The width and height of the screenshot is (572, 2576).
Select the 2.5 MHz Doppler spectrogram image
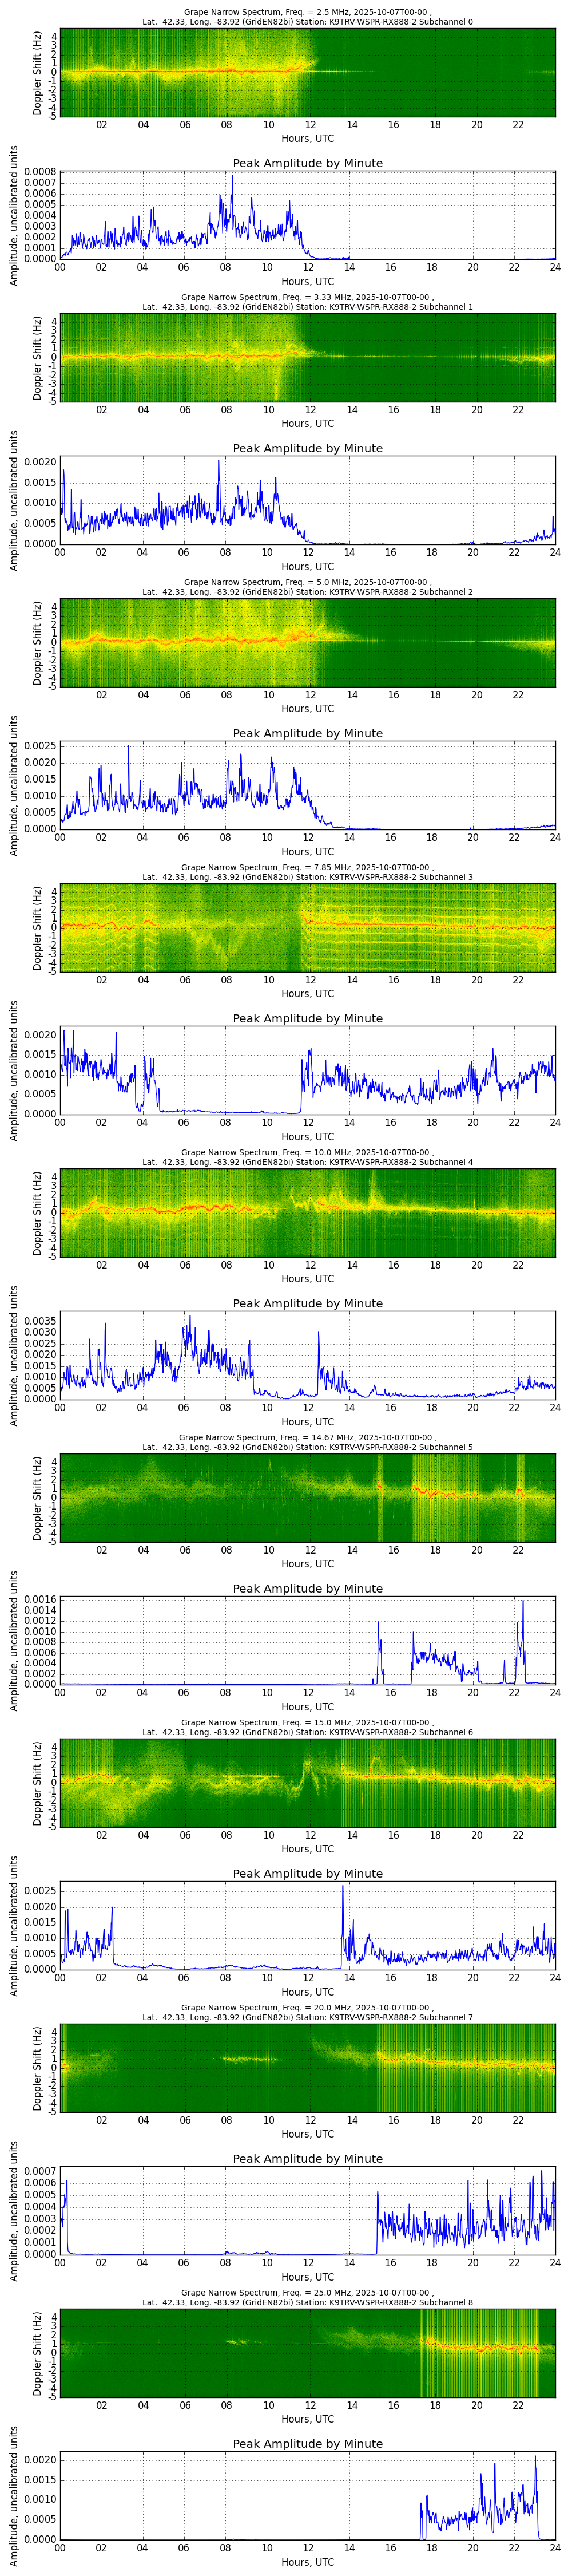pyautogui.click(x=308, y=73)
